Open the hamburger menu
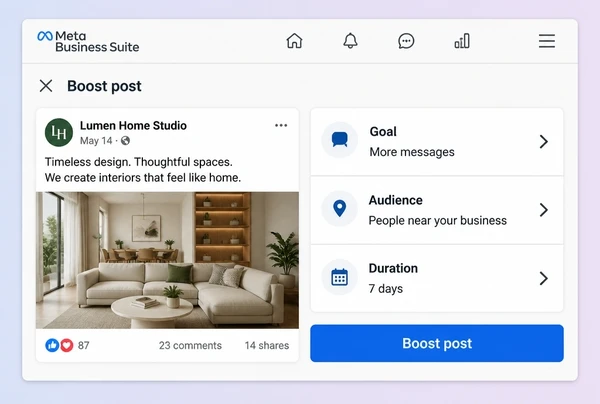The height and width of the screenshot is (404, 600). coord(547,41)
